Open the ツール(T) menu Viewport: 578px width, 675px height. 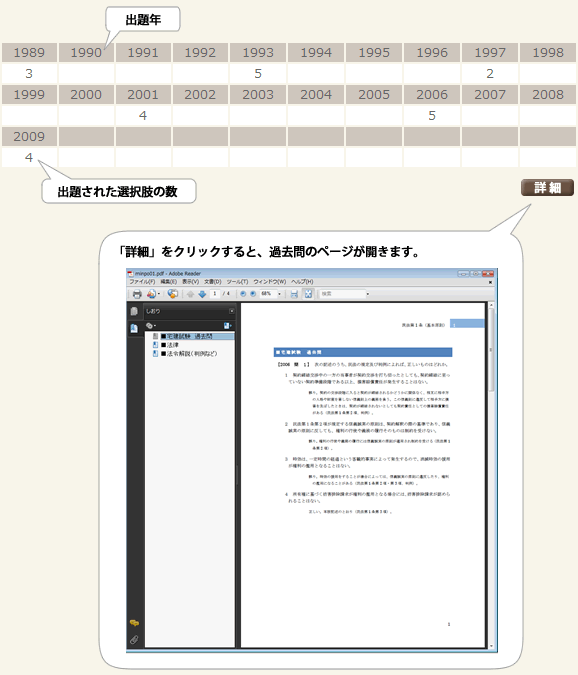[x=237, y=282]
